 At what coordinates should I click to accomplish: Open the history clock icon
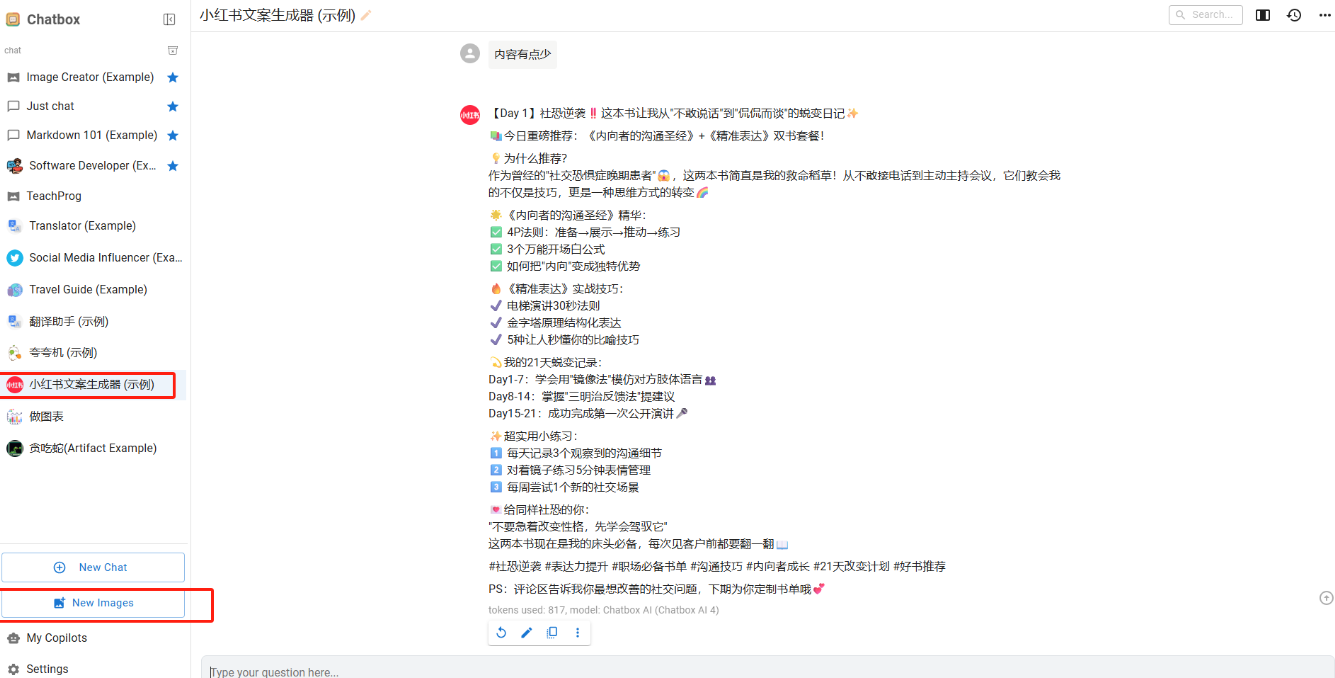click(1294, 15)
